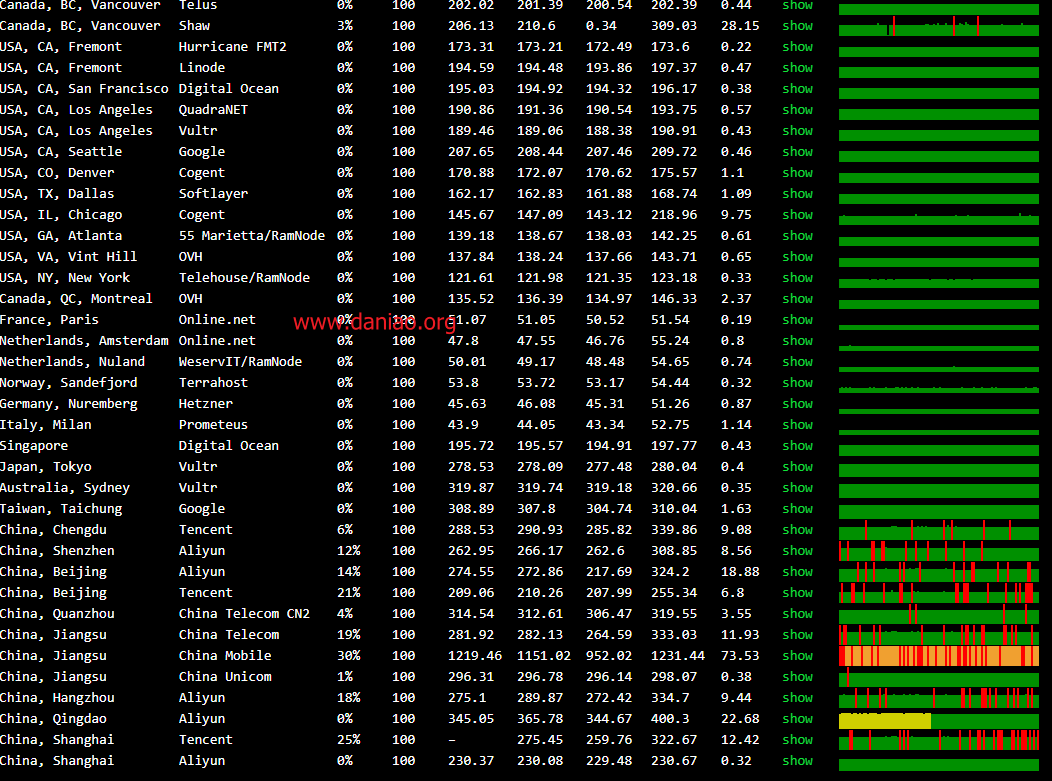Screen dimensions: 1052x781
Task: Click the '1219.46' latency value
Action: [475, 656]
